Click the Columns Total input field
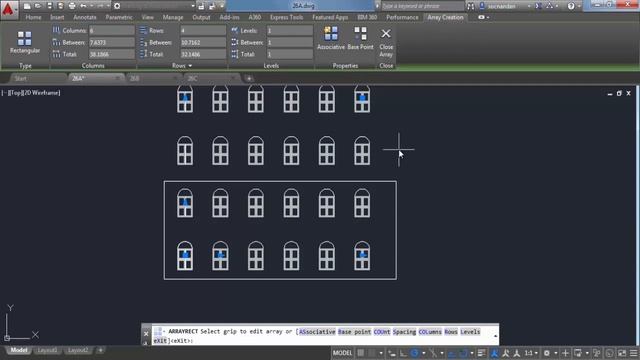The width and height of the screenshot is (640, 360). click(x=111, y=54)
